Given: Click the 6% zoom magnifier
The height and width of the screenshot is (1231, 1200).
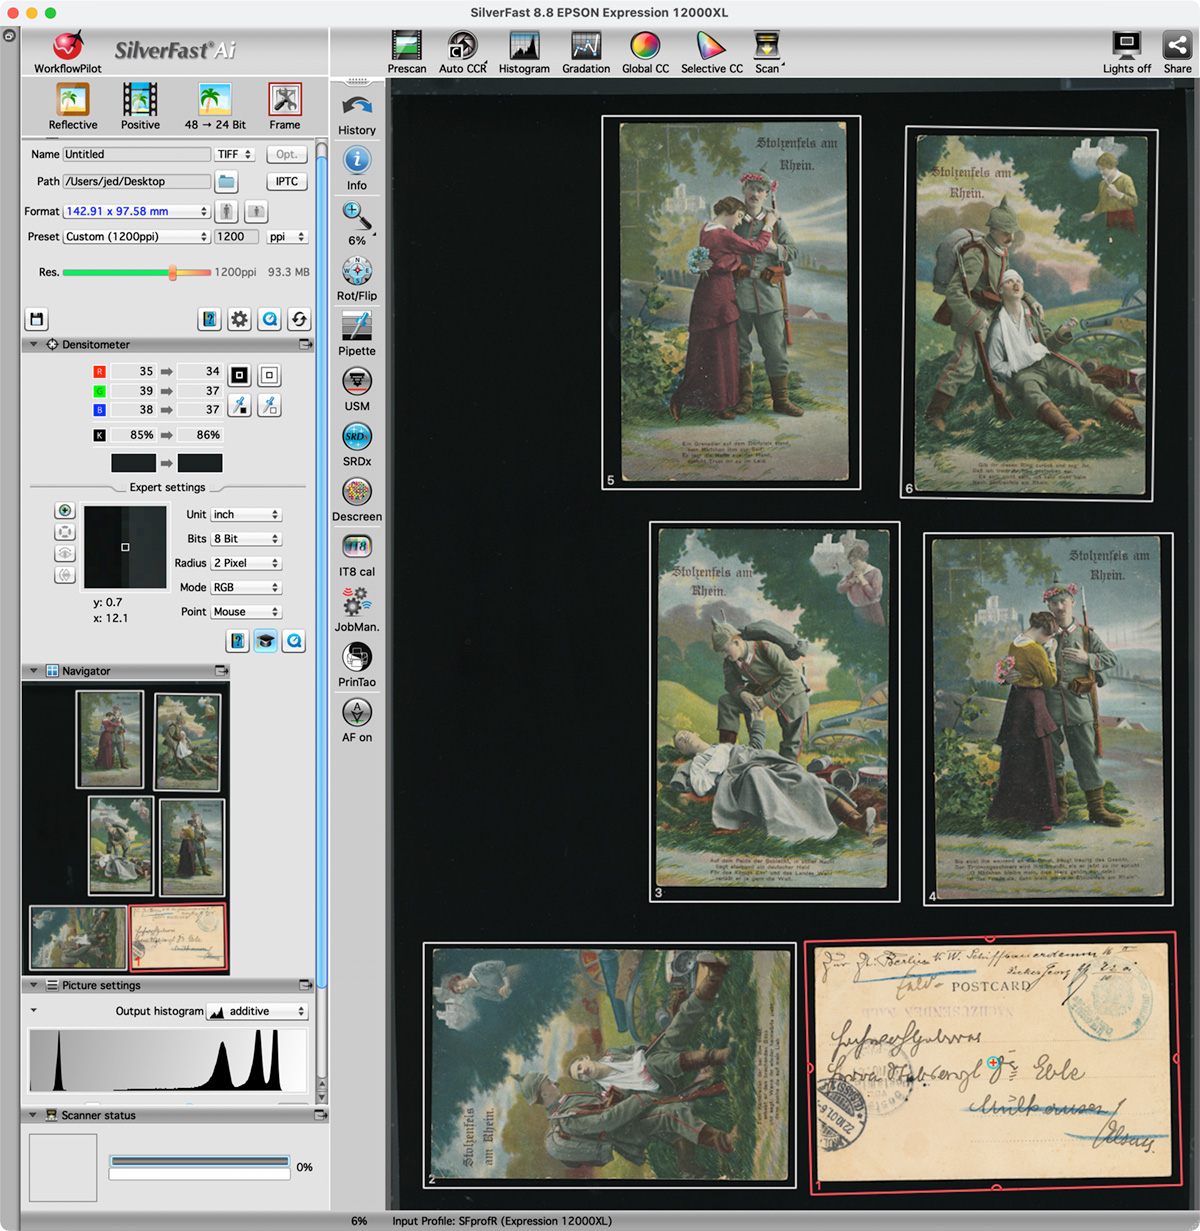Looking at the screenshot, I should [357, 223].
